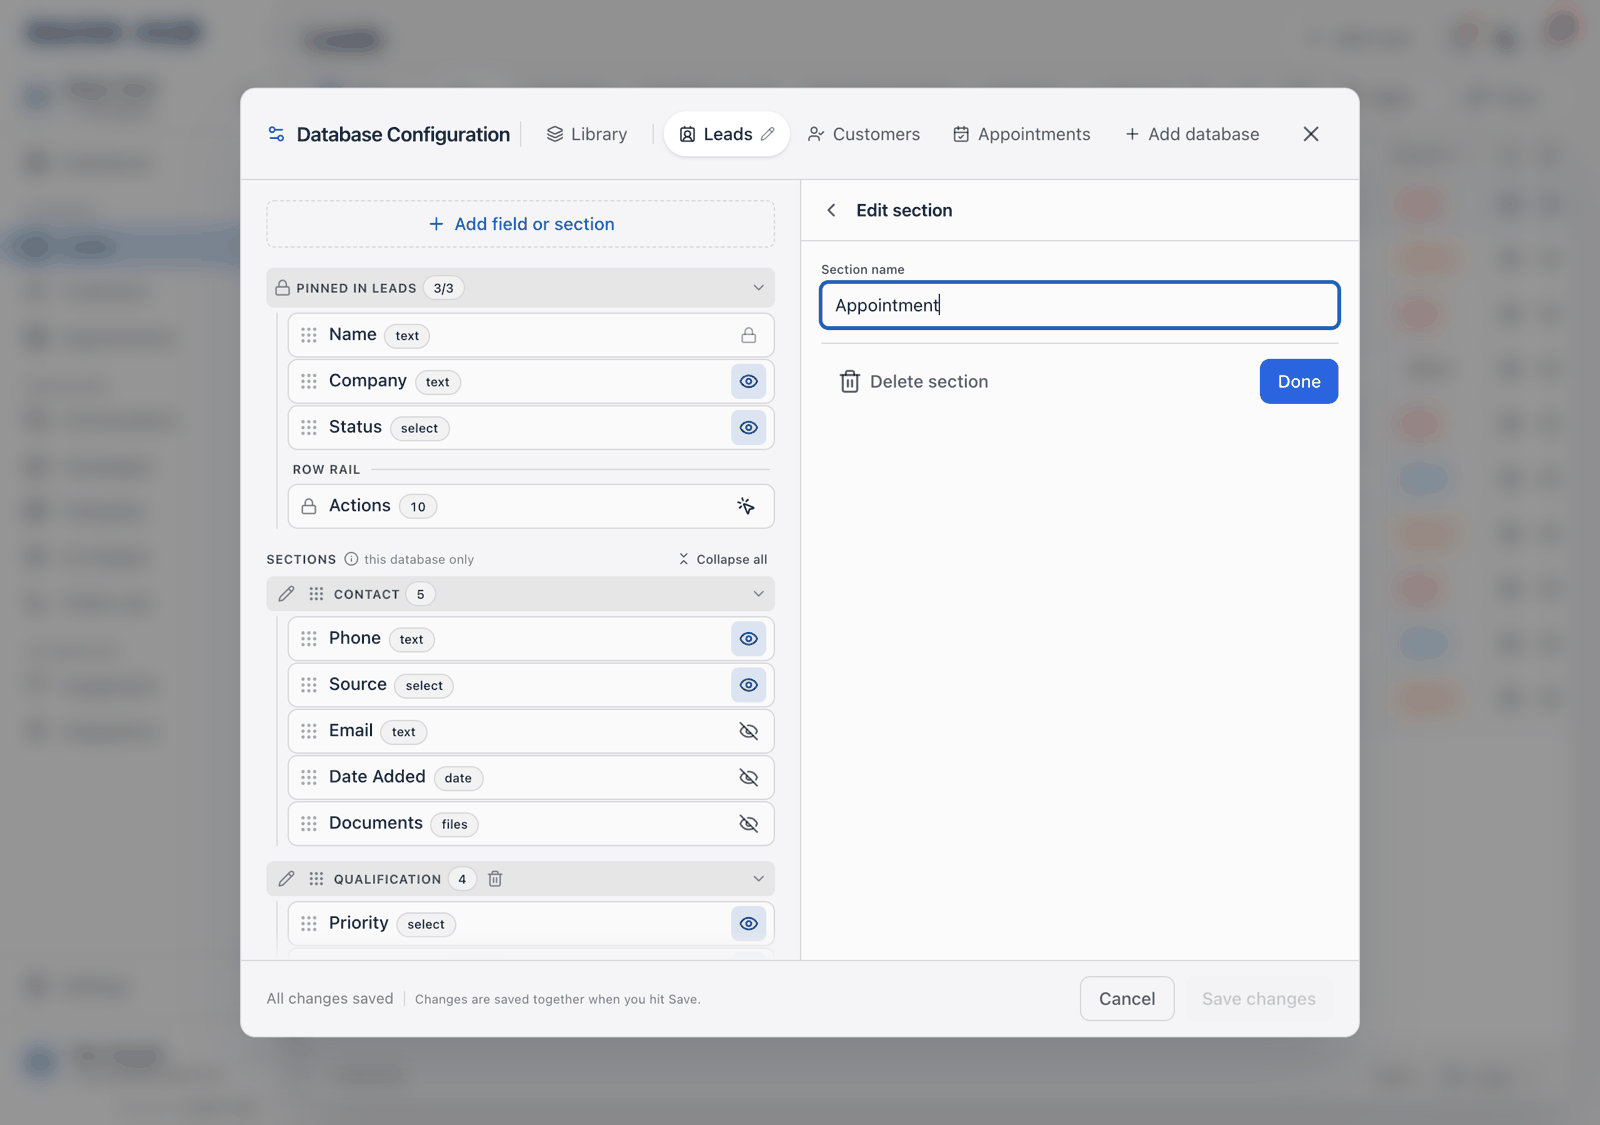Collapse the Pinned in Leads section
This screenshot has height=1125, width=1600.
click(x=758, y=288)
